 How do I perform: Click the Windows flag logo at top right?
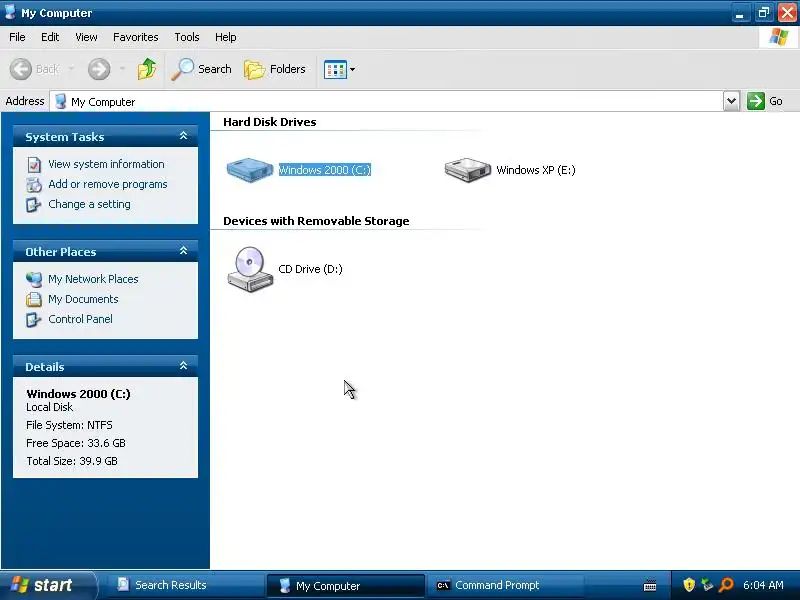point(779,37)
